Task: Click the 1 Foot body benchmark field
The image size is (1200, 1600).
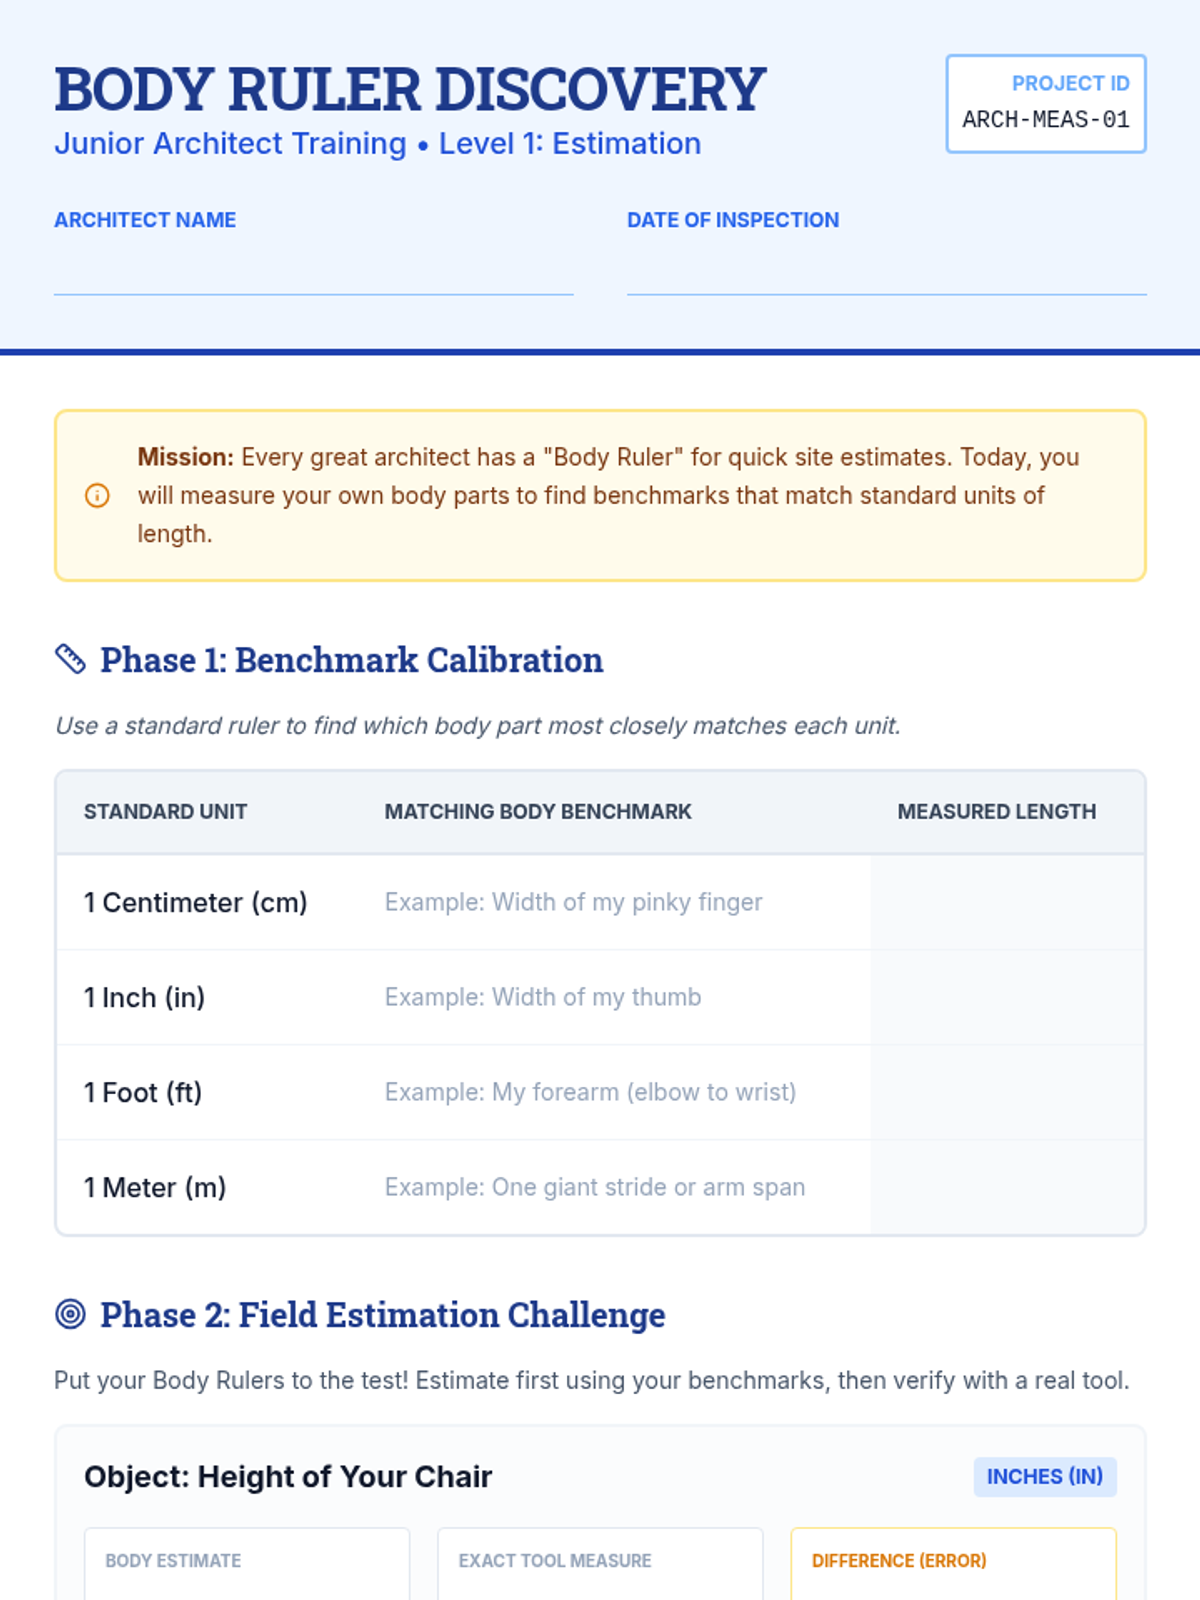Action: [610, 1092]
